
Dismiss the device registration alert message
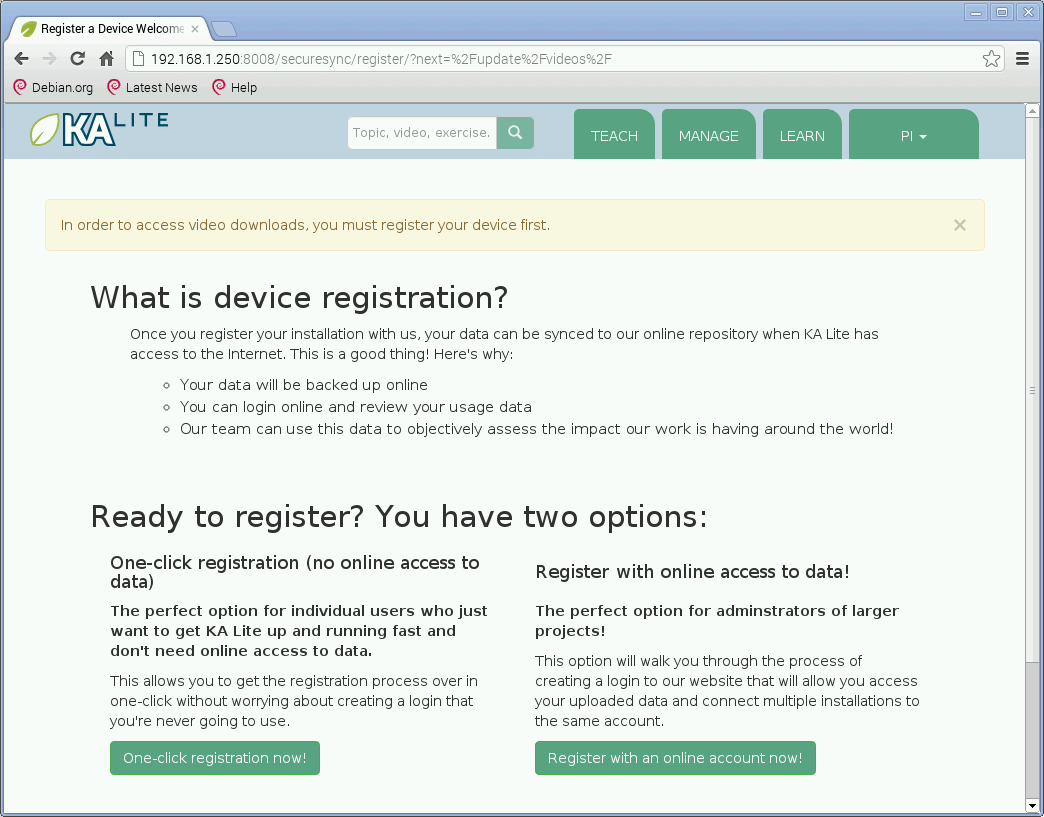(x=959, y=225)
